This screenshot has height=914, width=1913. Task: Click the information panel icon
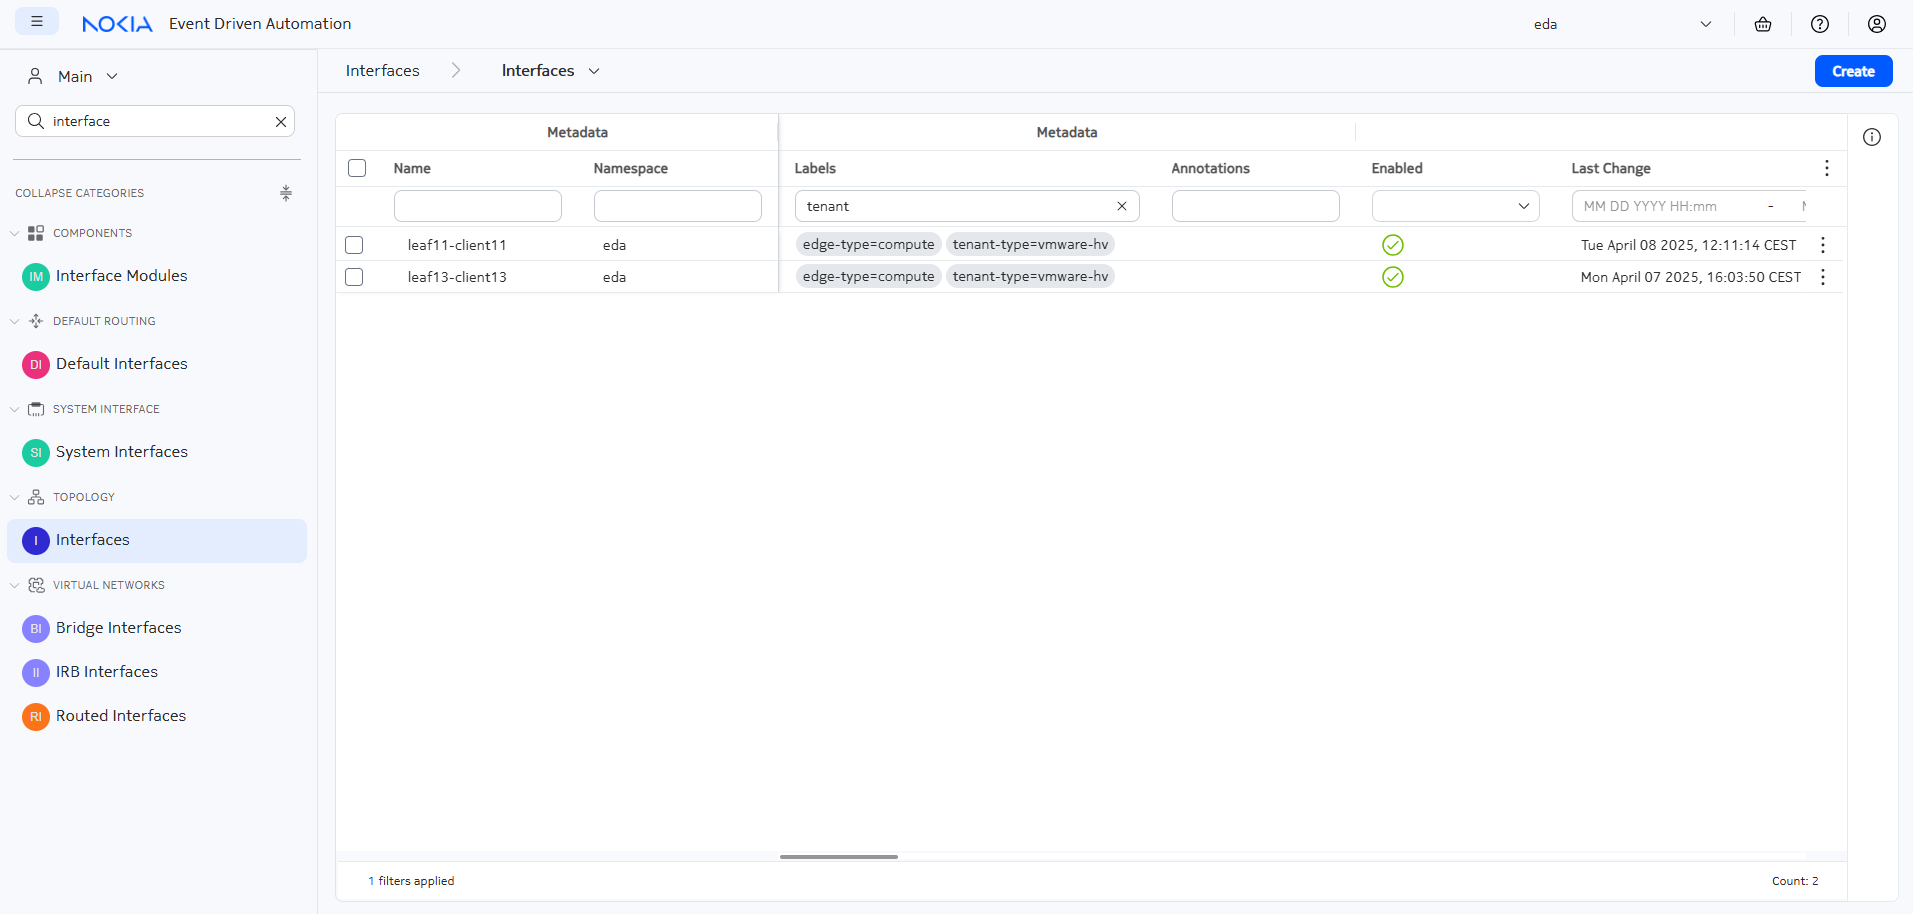(x=1872, y=137)
